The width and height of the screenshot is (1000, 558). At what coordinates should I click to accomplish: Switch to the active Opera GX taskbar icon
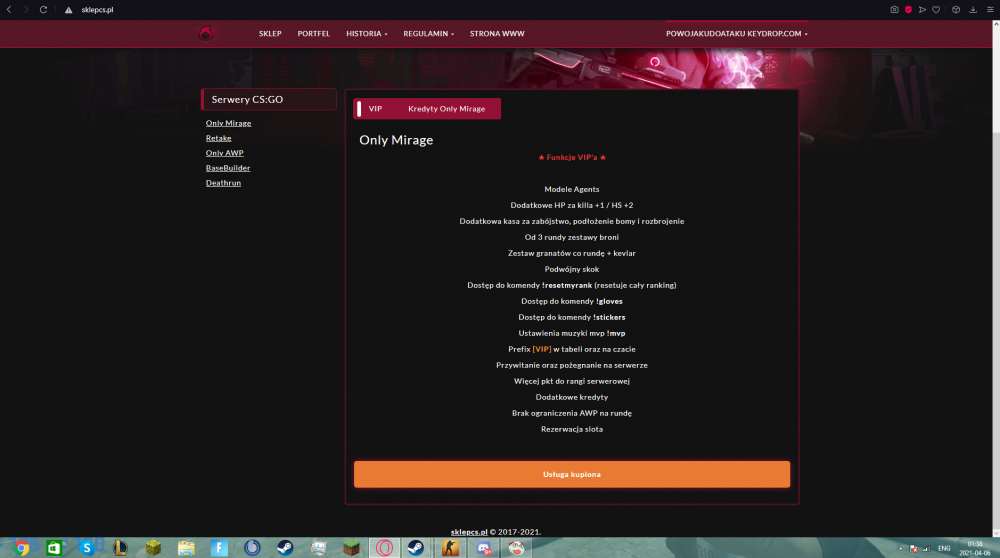click(x=384, y=548)
